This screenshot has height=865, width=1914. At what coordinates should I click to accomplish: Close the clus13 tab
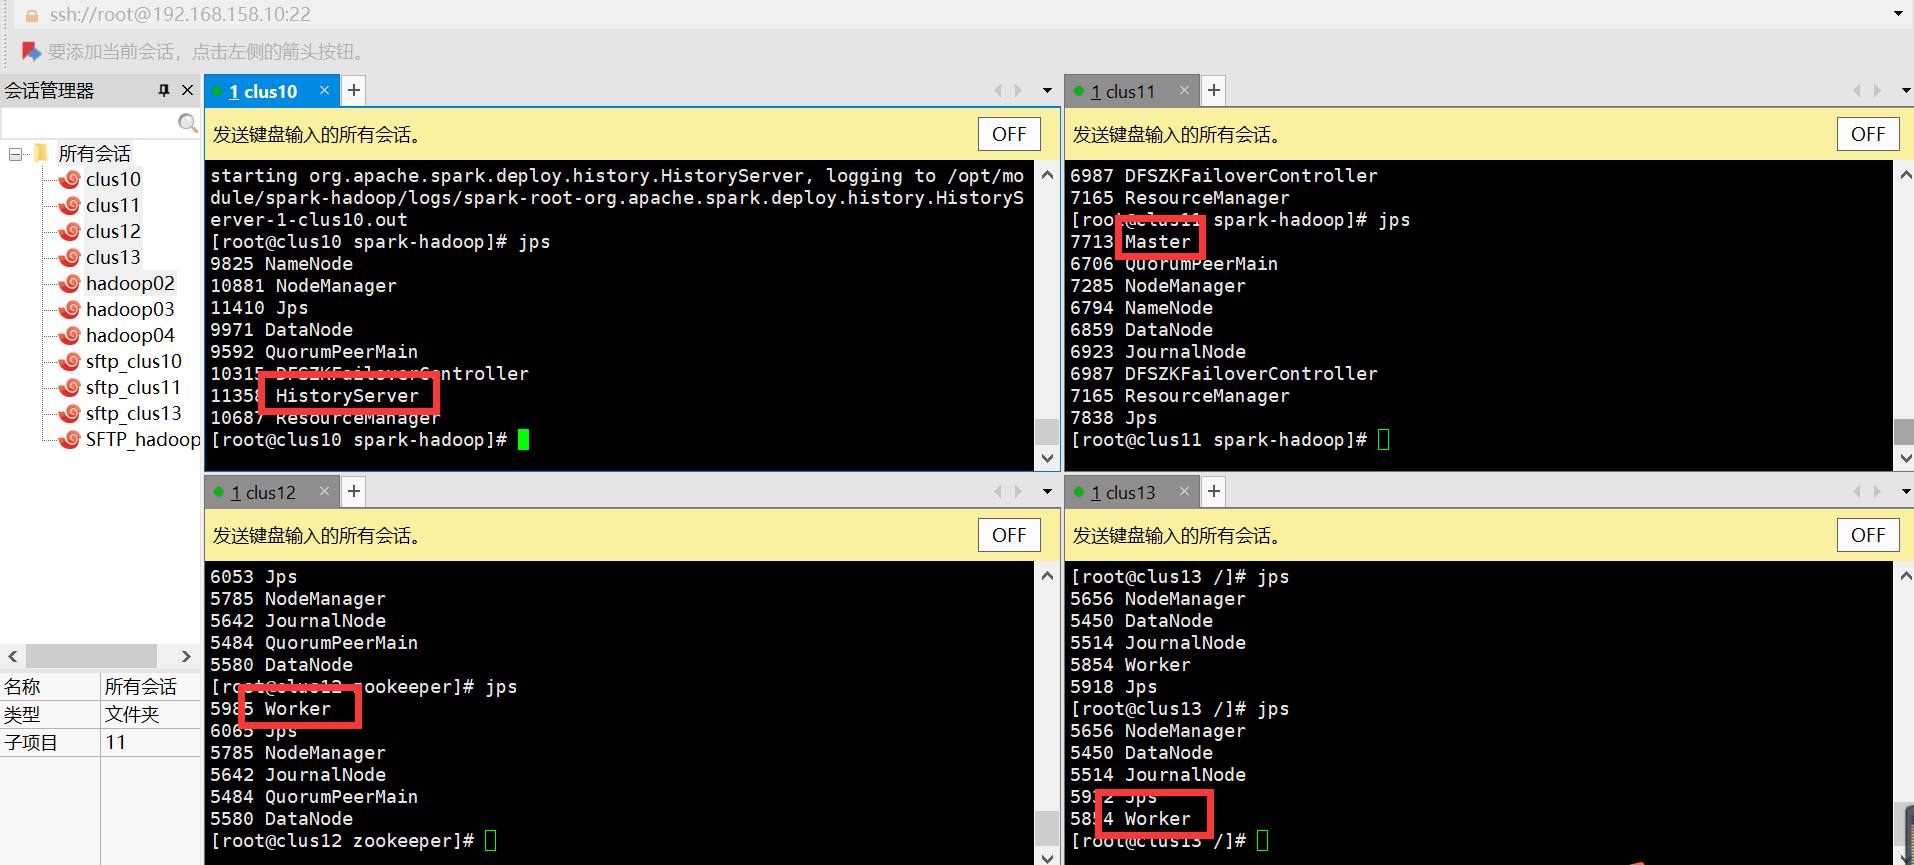(x=1185, y=491)
